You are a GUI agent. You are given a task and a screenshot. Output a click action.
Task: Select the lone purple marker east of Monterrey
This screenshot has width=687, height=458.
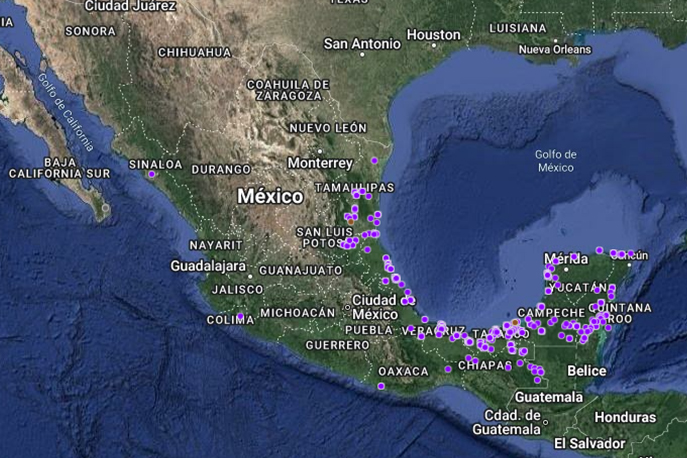click(x=374, y=160)
